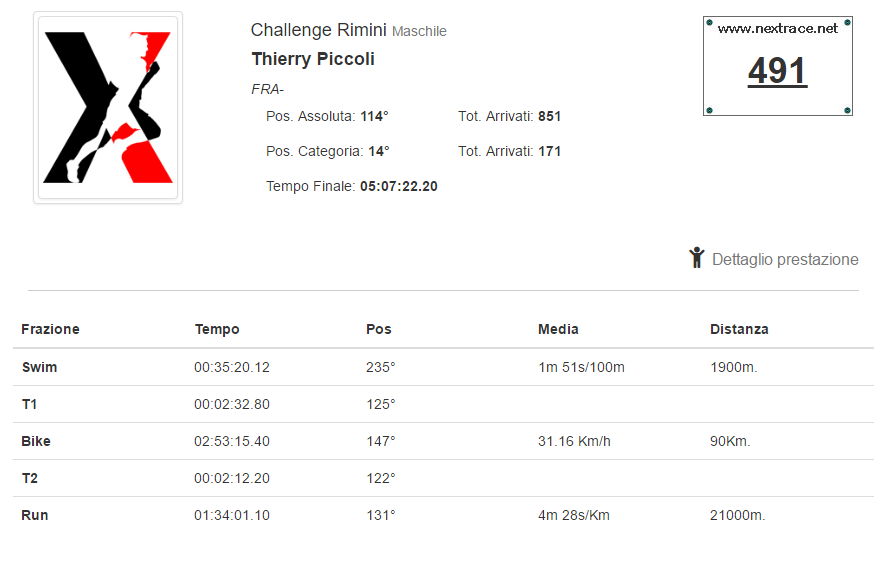
Task: Open the Dettaglio prestazione link
Action: [x=785, y=259]
